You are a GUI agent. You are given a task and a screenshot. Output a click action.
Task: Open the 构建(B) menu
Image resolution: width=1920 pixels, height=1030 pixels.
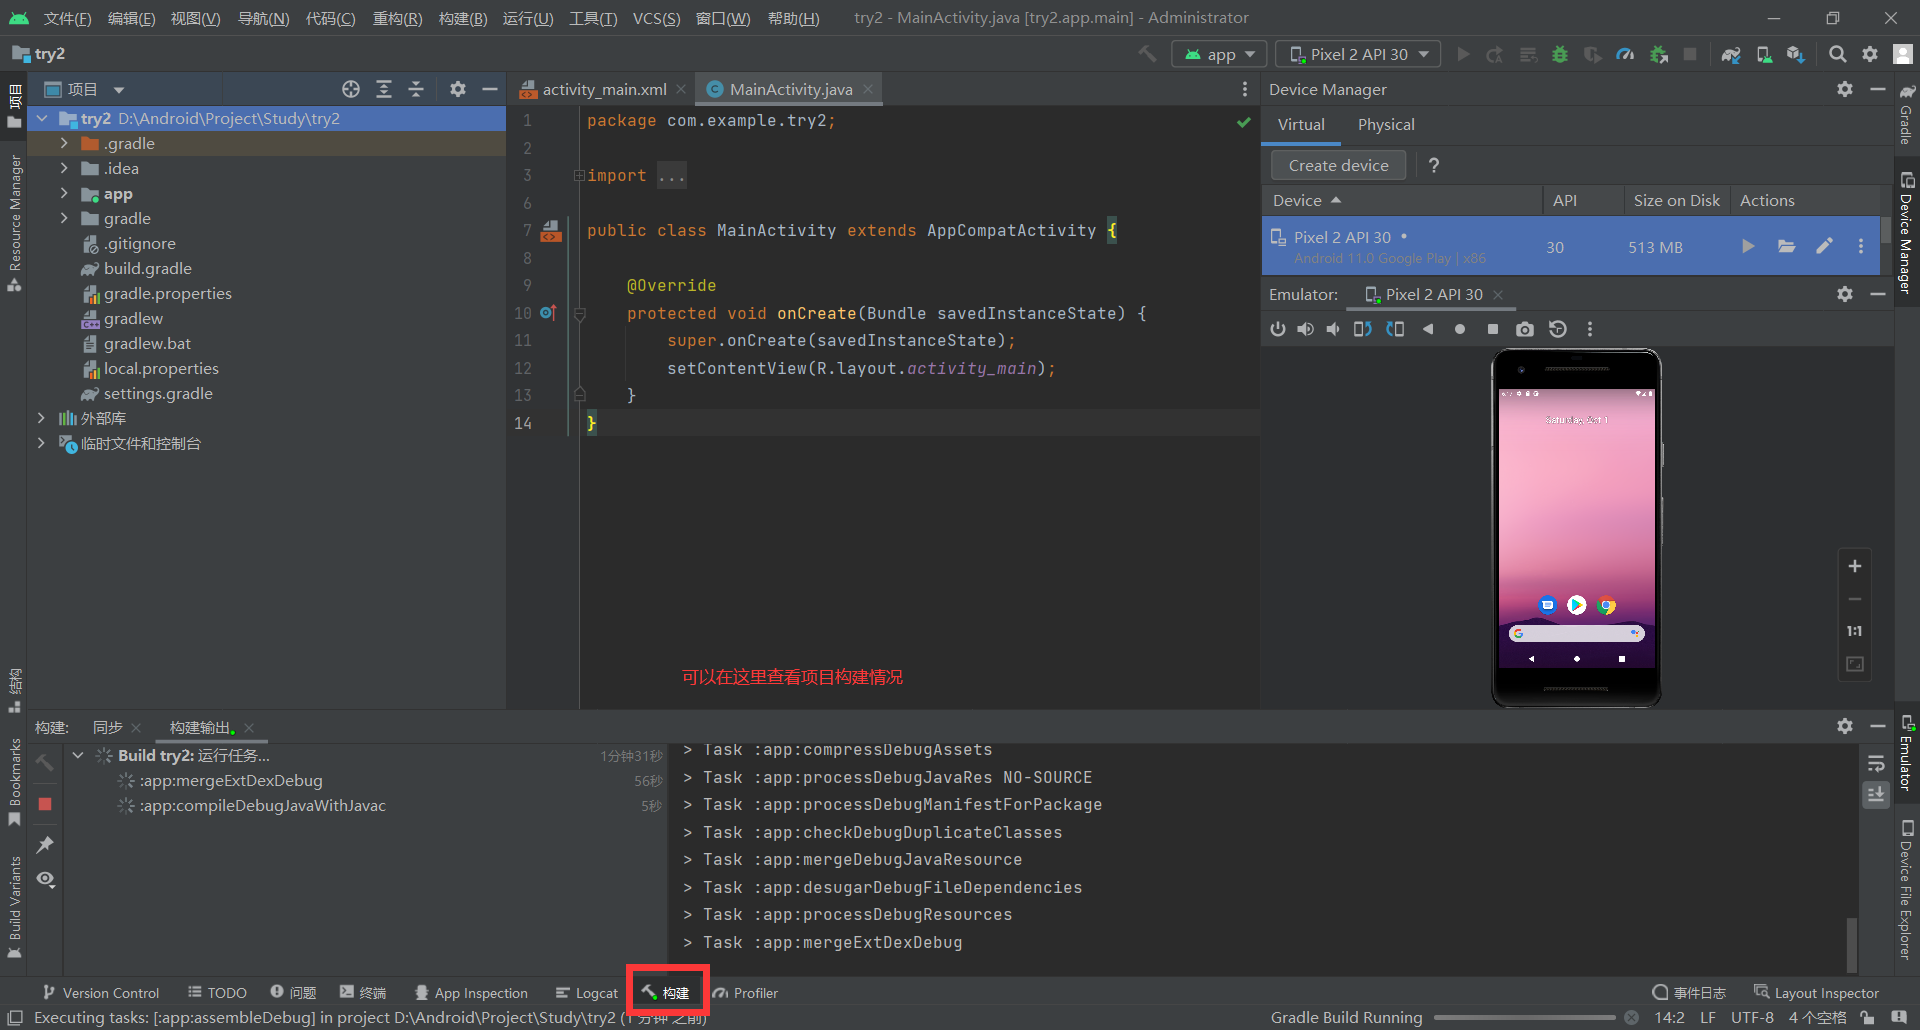(463, 18)
